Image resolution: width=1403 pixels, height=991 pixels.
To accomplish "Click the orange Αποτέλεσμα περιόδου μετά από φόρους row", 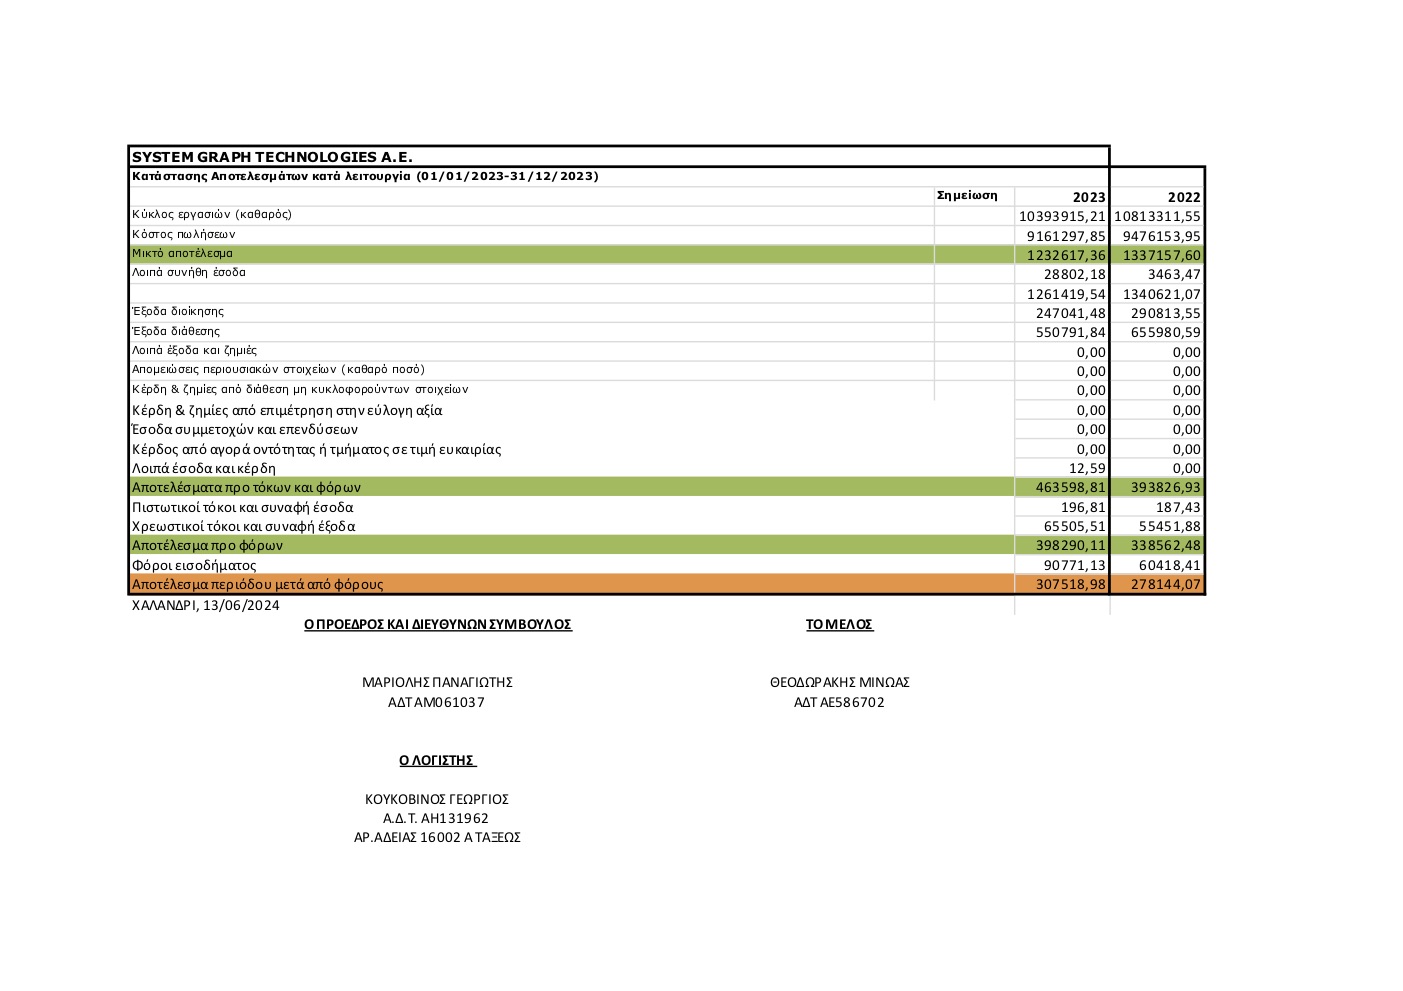I will 257,584.
